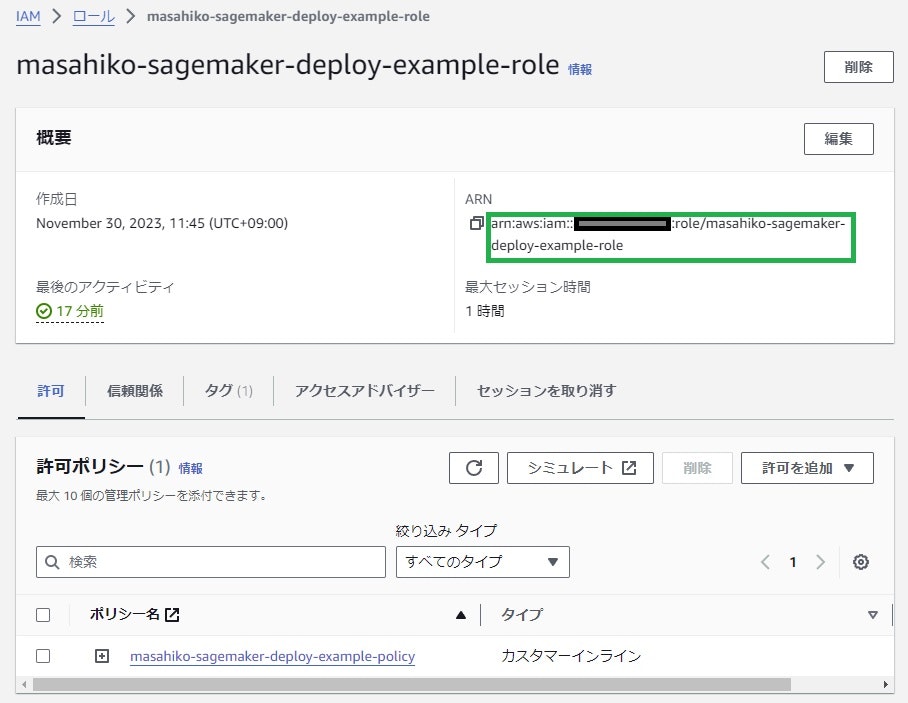This screenshot has height=703, width=908.
Task: Click the ARN text value
Action: click(x=668, y=235)
